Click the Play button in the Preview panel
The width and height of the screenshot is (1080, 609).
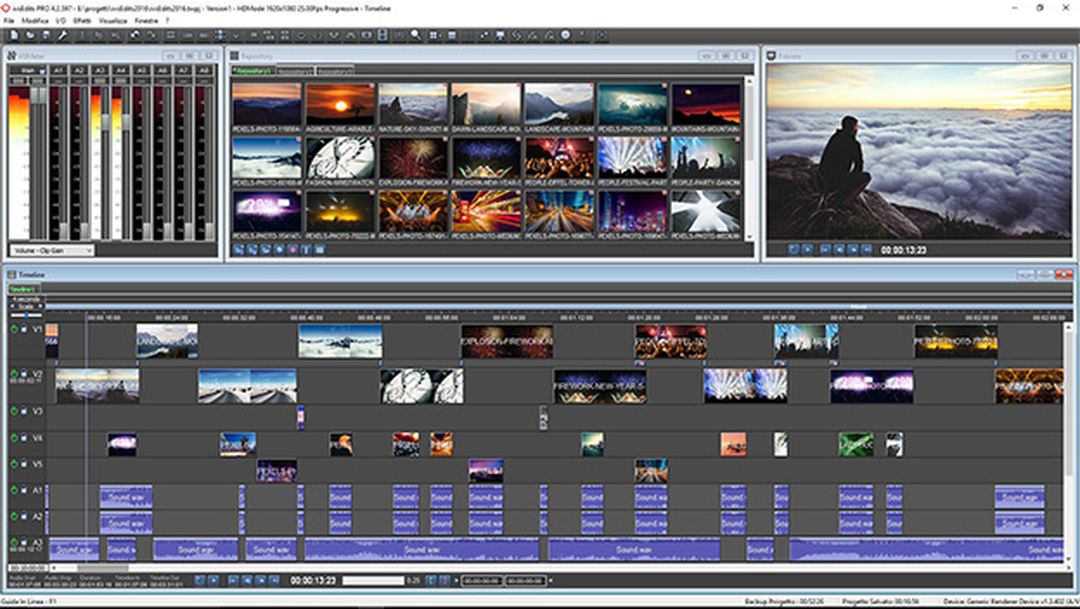tap(806, 250)
